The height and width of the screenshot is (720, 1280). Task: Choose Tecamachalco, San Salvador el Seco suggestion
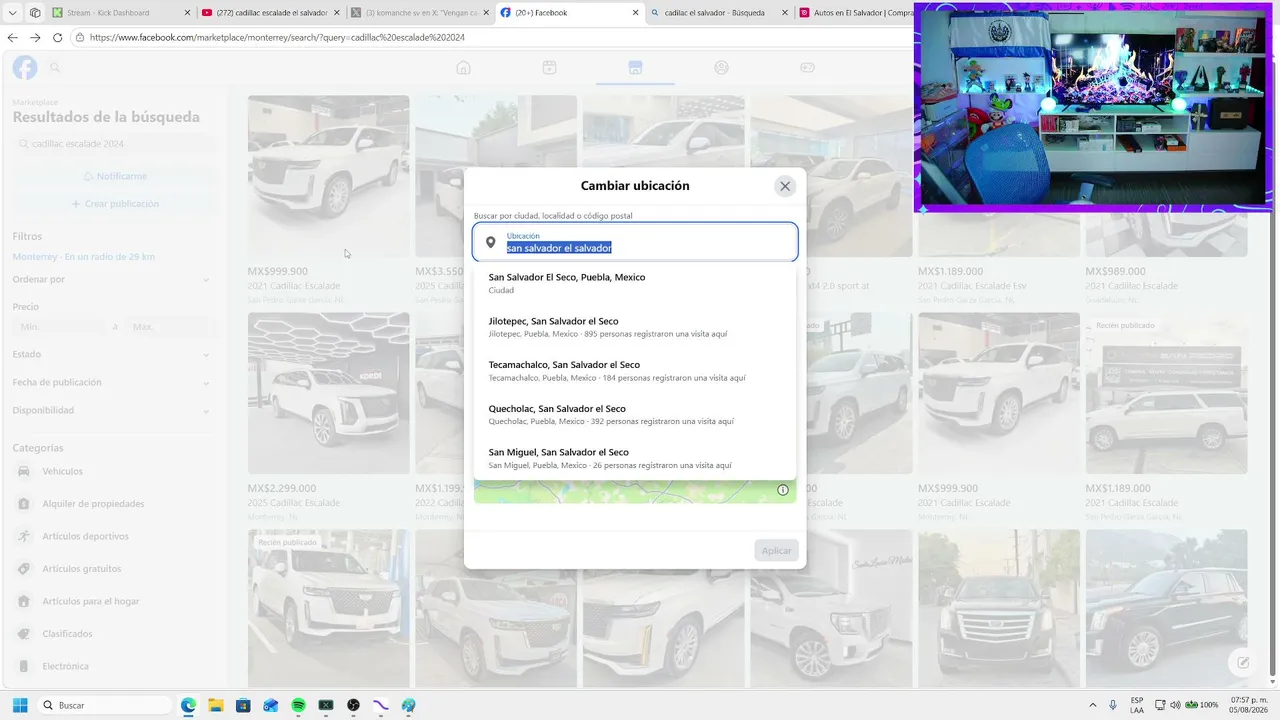pyautogui.click(x=635, y=371)
